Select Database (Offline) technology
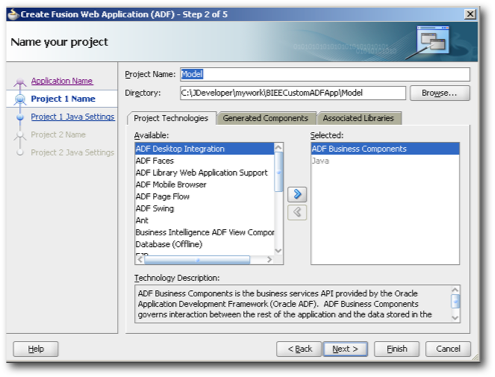The height and width of the screenshot is (377, 495). pyautogui.click(x=204, y=244)
